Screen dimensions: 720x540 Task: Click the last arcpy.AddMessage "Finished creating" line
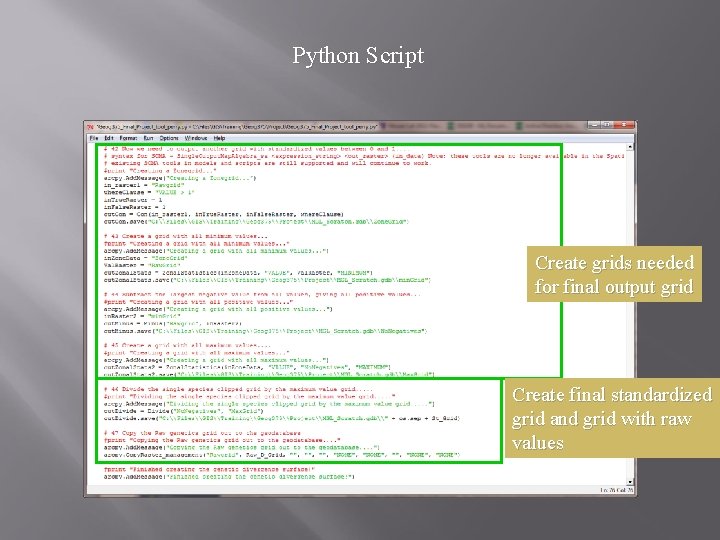229,477
